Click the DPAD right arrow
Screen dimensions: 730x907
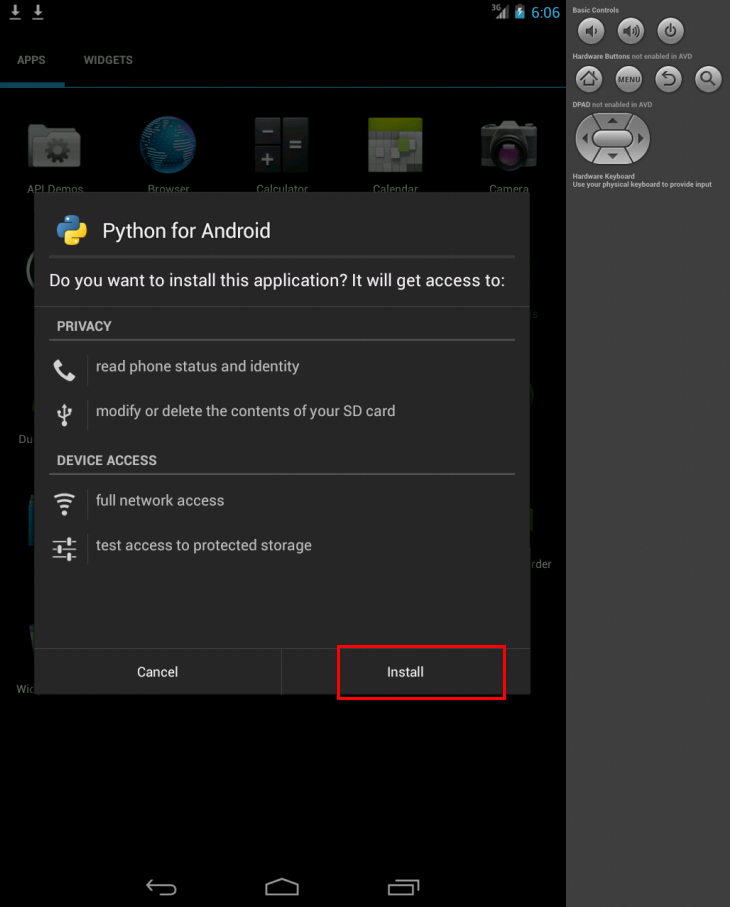(641, 138)
